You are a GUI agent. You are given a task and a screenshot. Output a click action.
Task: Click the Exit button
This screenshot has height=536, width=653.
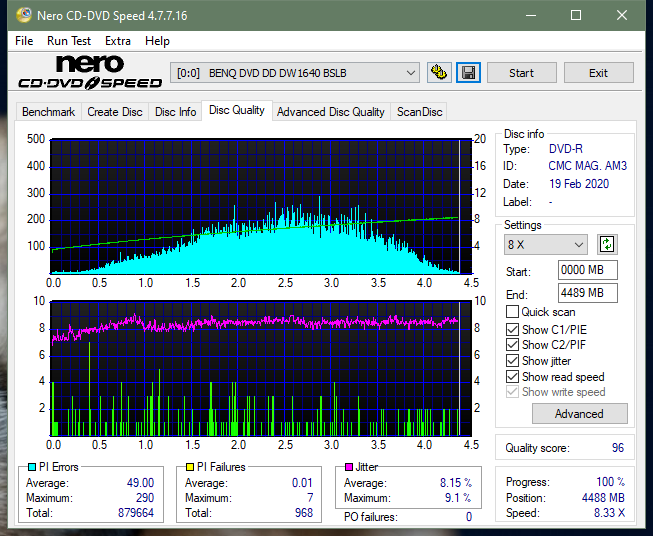[x=598, y=73]
